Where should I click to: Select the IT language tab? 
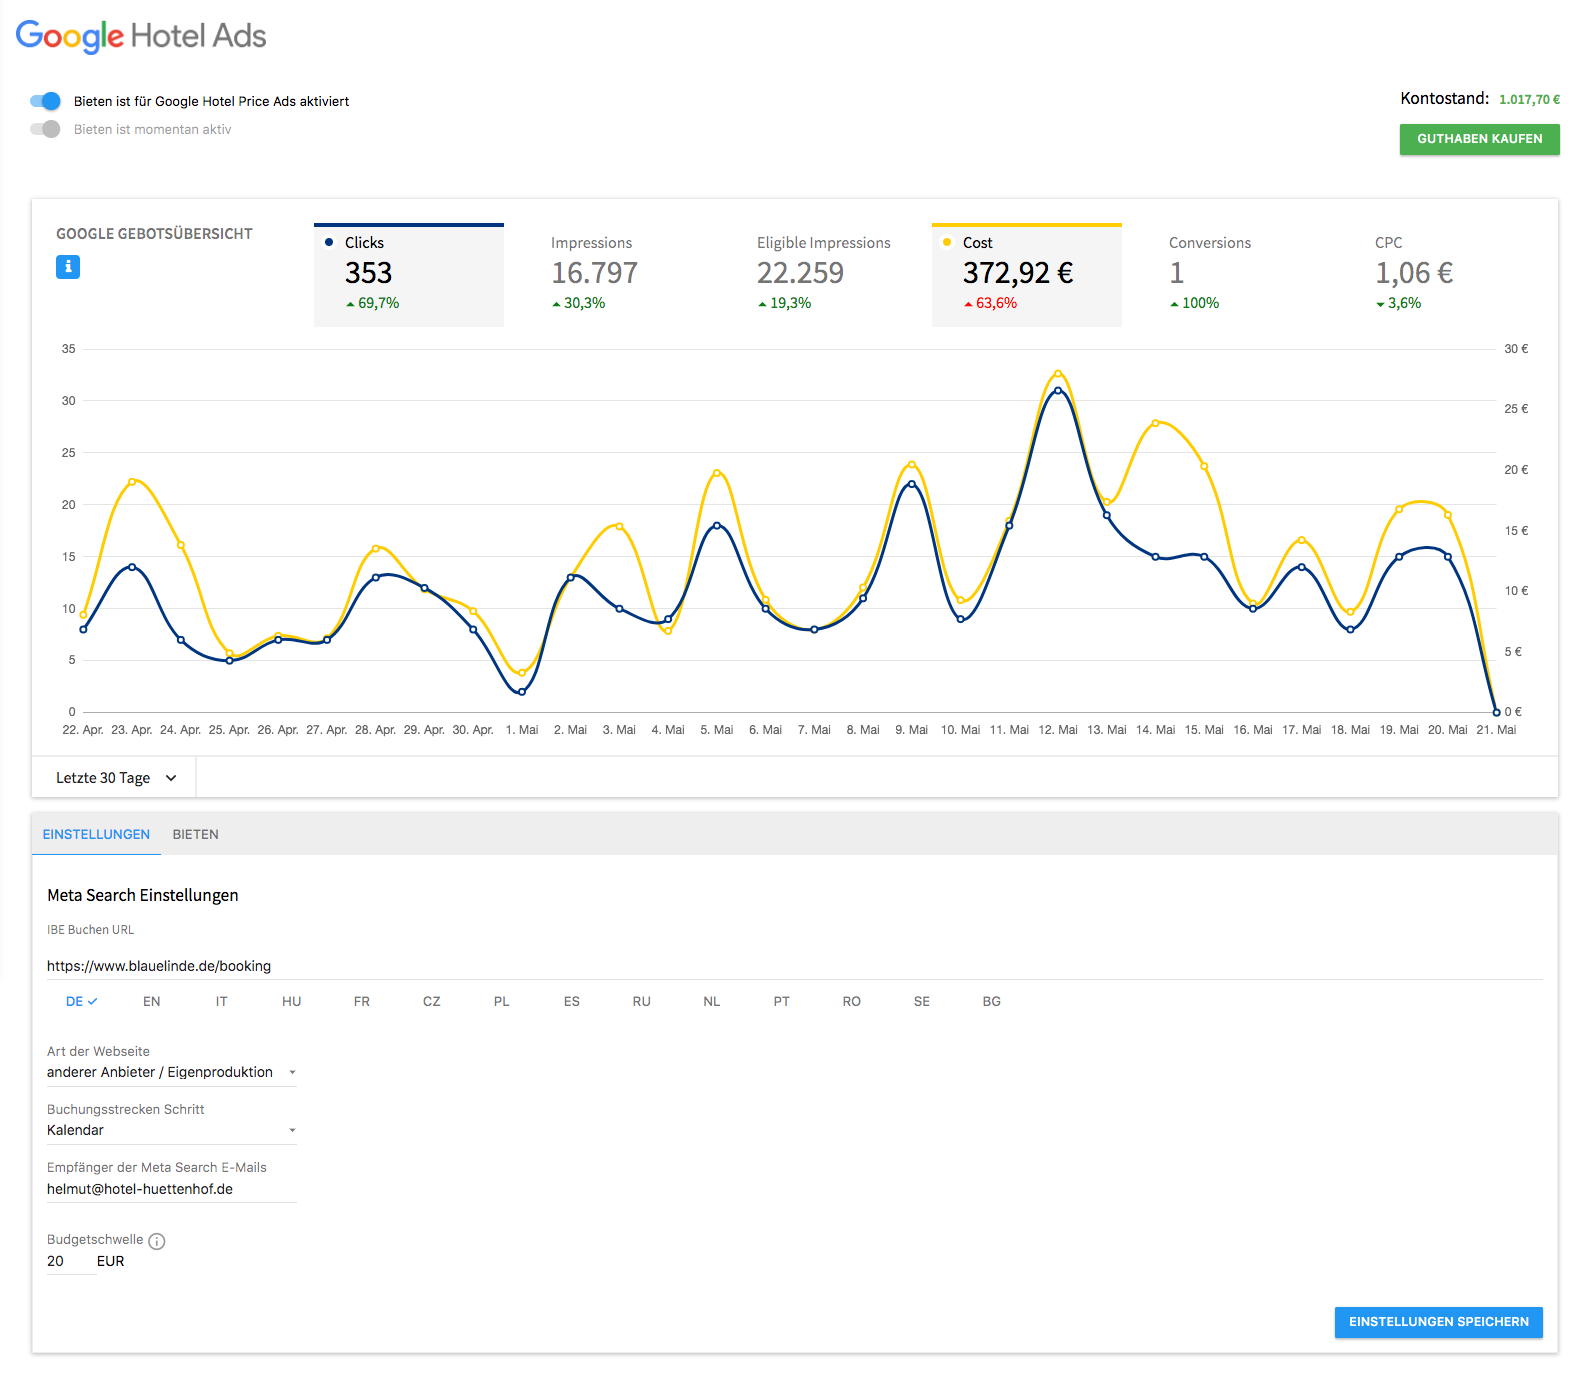[222, 1001]
